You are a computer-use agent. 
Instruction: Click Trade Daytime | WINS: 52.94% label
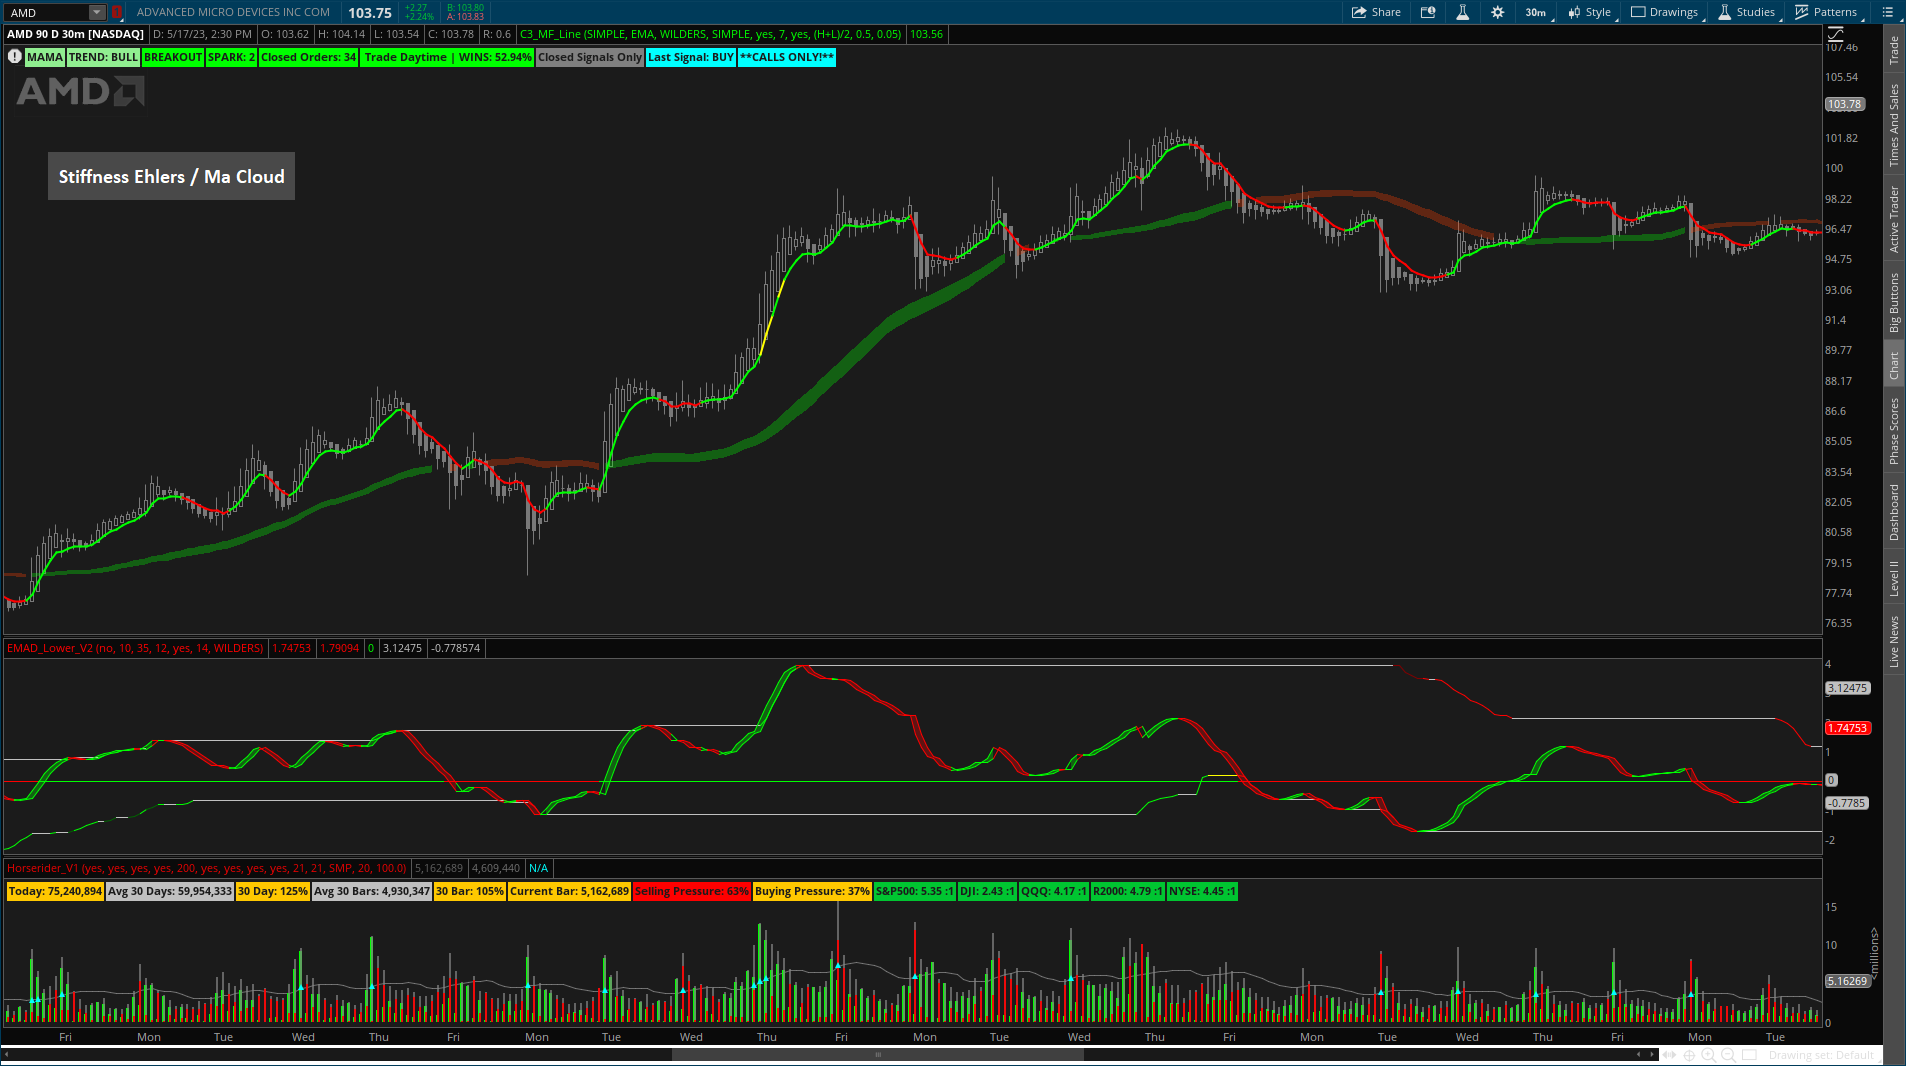click(x=448, y=57)
